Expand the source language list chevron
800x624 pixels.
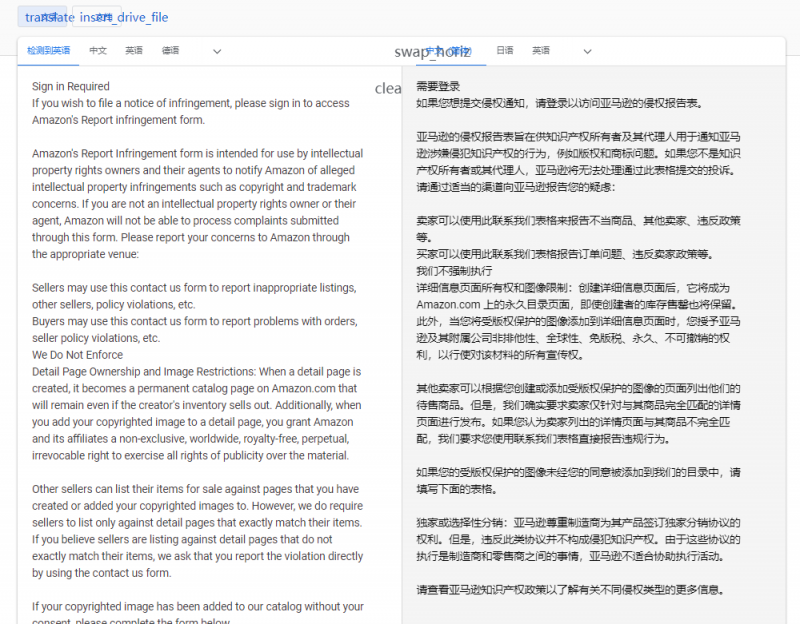coord(217,51)
